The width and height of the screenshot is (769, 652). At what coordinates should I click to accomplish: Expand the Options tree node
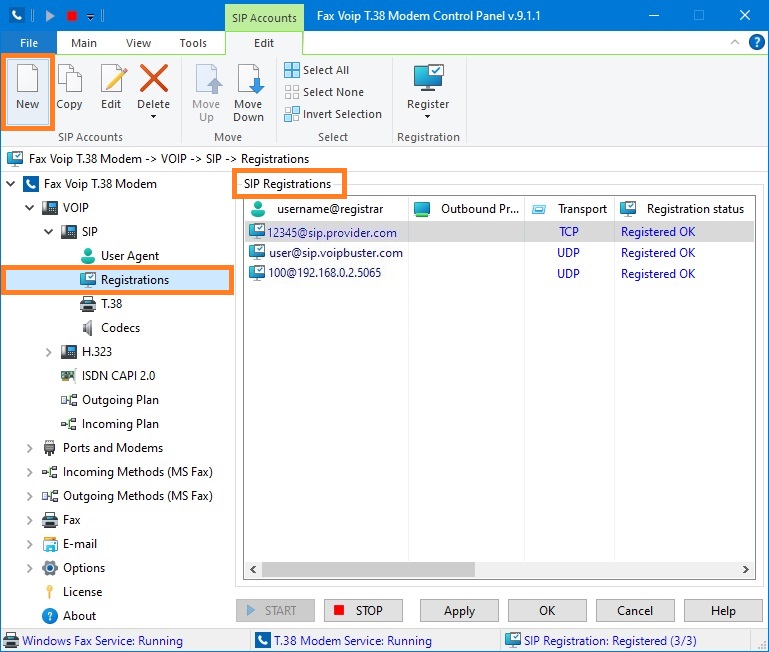(x=29, y=568)
